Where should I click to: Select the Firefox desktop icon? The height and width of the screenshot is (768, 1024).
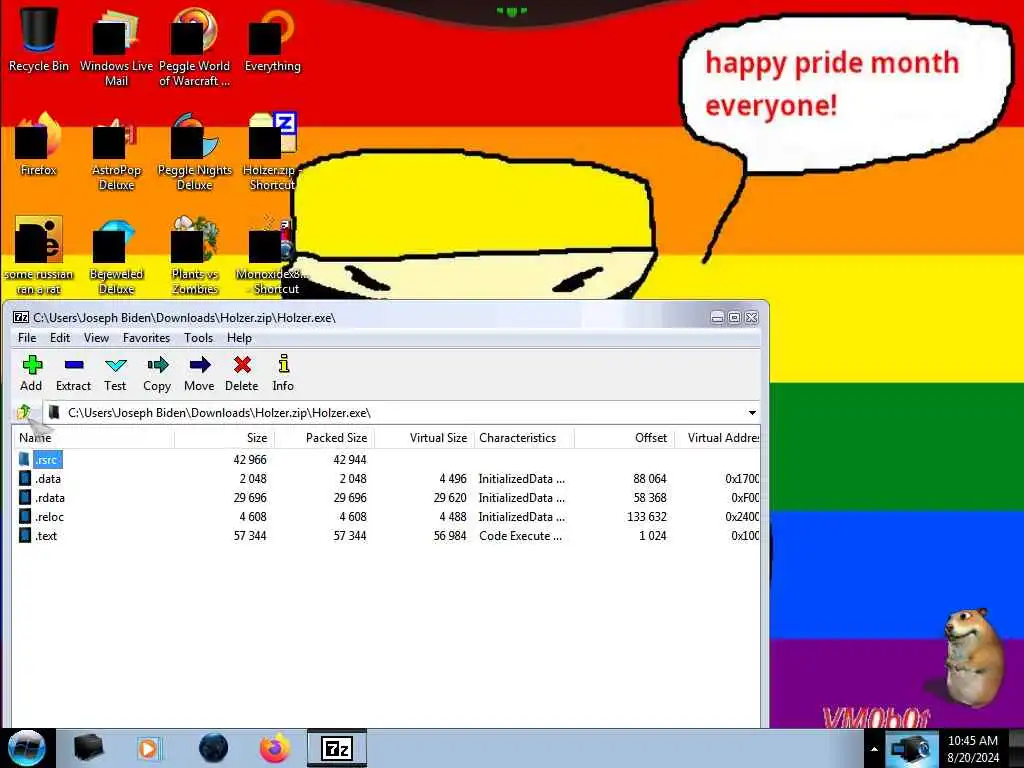tap(39, 144)
